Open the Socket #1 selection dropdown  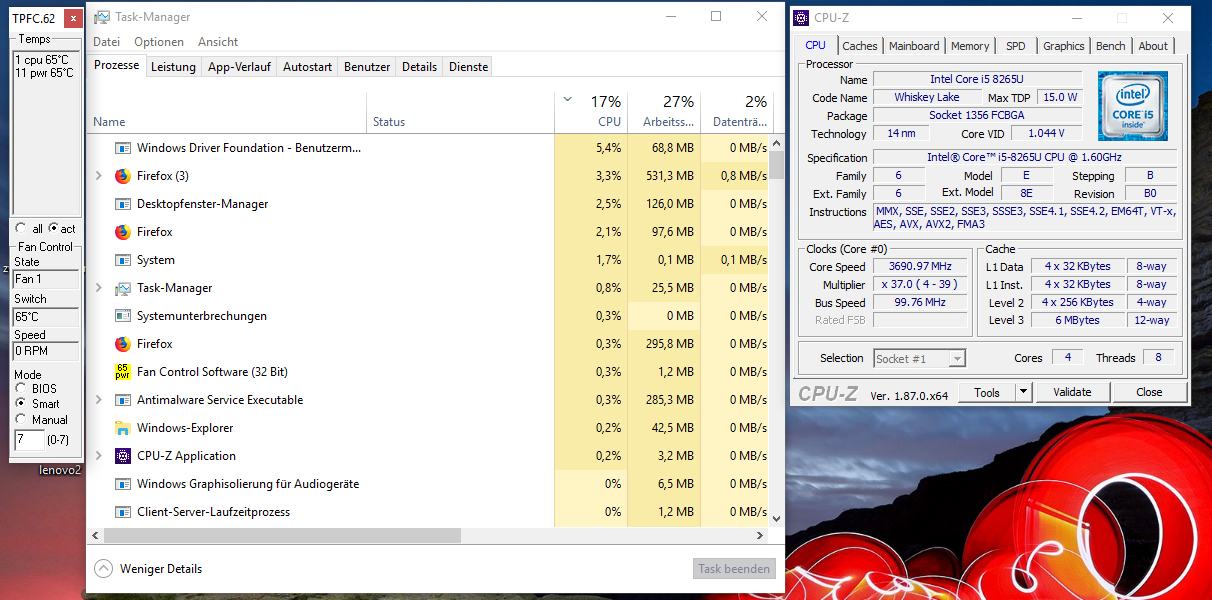click(957, 358)
